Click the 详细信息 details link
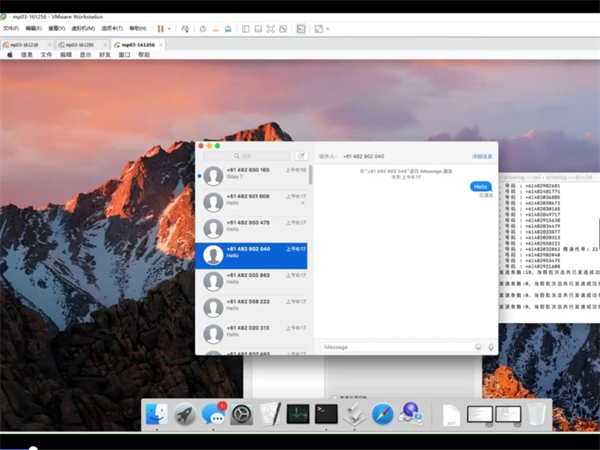This screenshot has height=450, width=600. click(x=482, y=156)
